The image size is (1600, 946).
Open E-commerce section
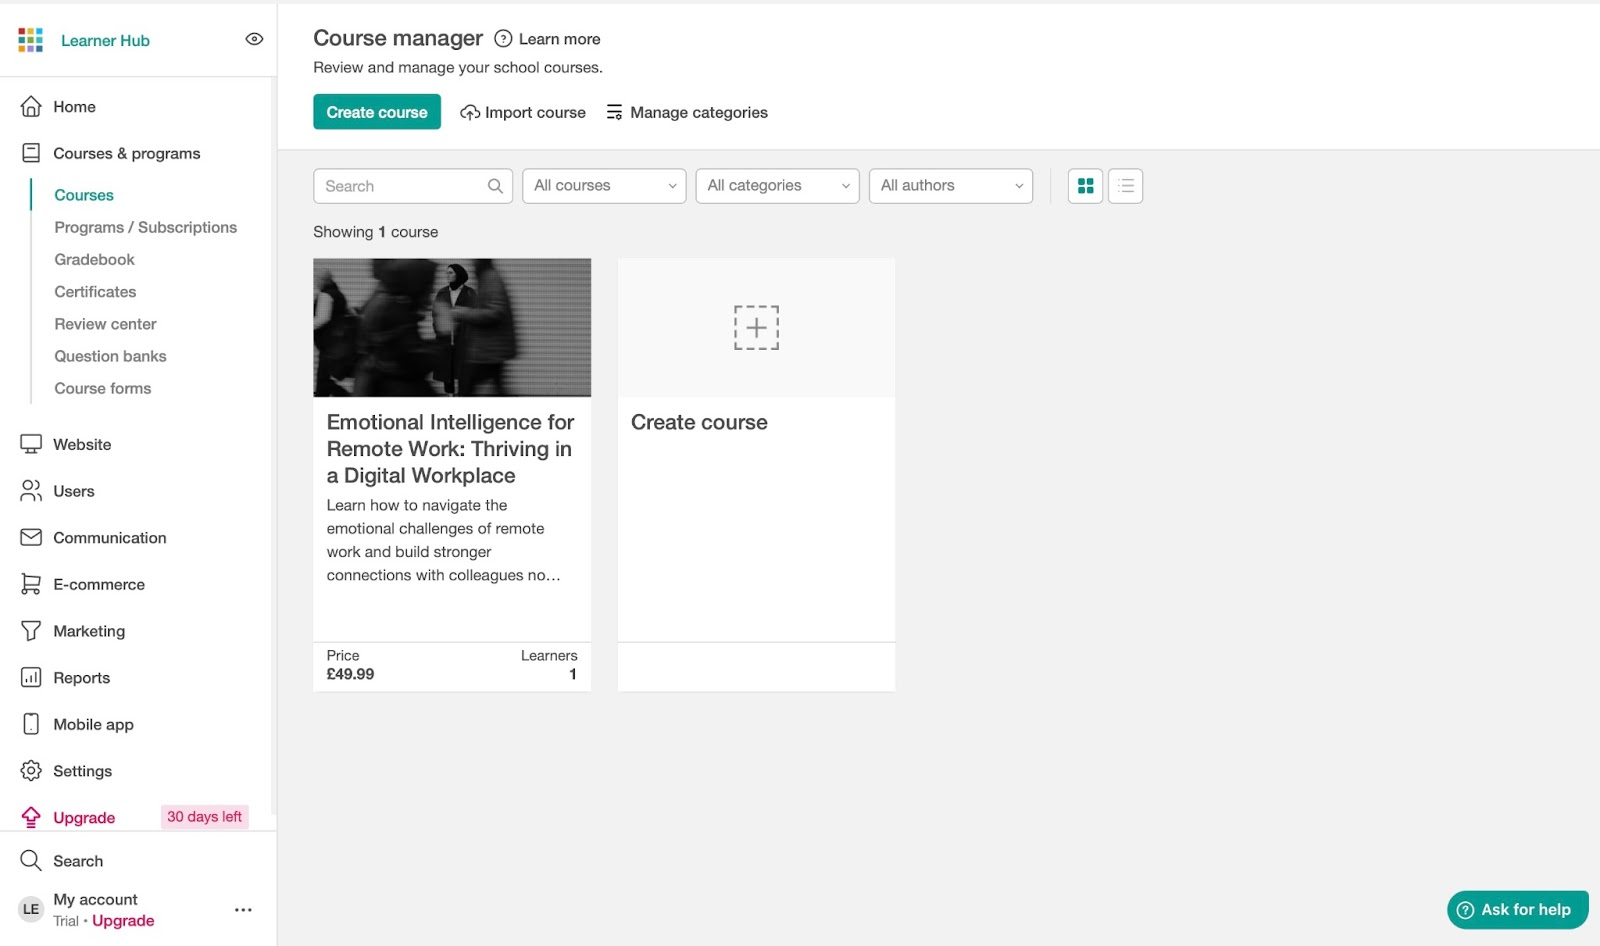click(x=99, y=584)
